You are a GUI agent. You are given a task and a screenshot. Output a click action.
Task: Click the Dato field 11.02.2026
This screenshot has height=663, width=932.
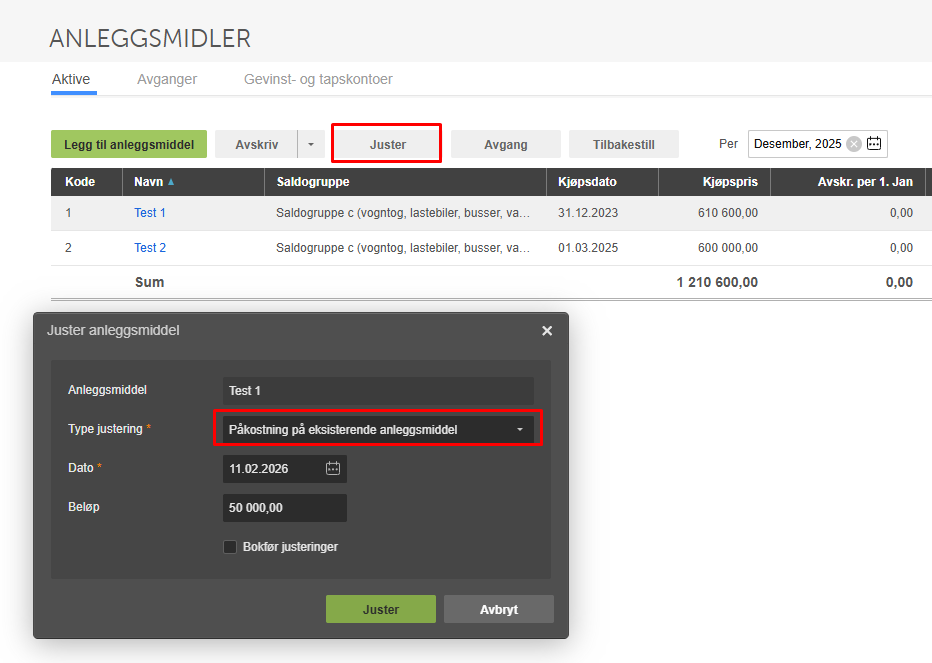pos(285,469)
